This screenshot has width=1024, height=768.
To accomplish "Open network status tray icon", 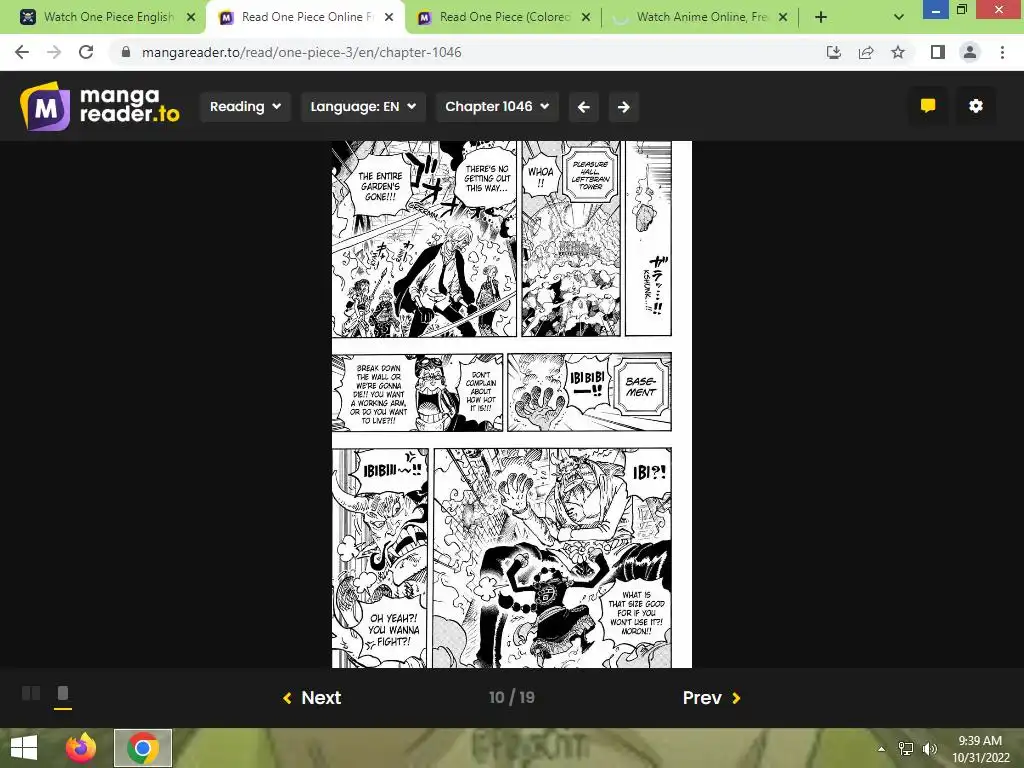I will (906, 748).
